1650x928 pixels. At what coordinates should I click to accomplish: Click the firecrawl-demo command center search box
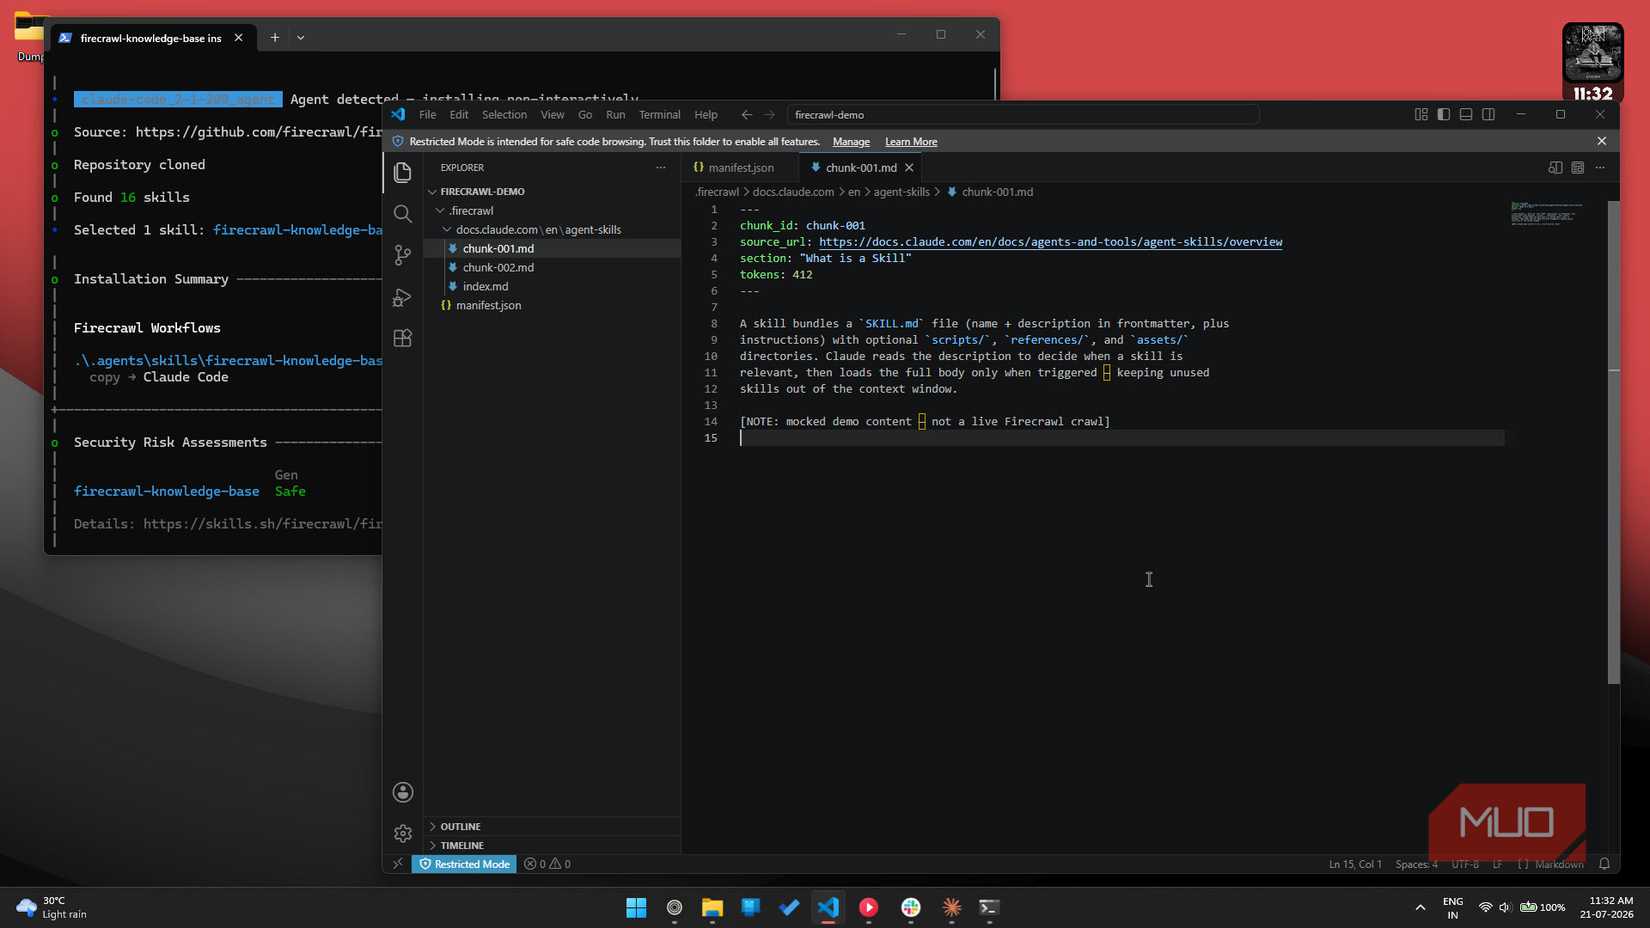click(x=1023, y=115)
